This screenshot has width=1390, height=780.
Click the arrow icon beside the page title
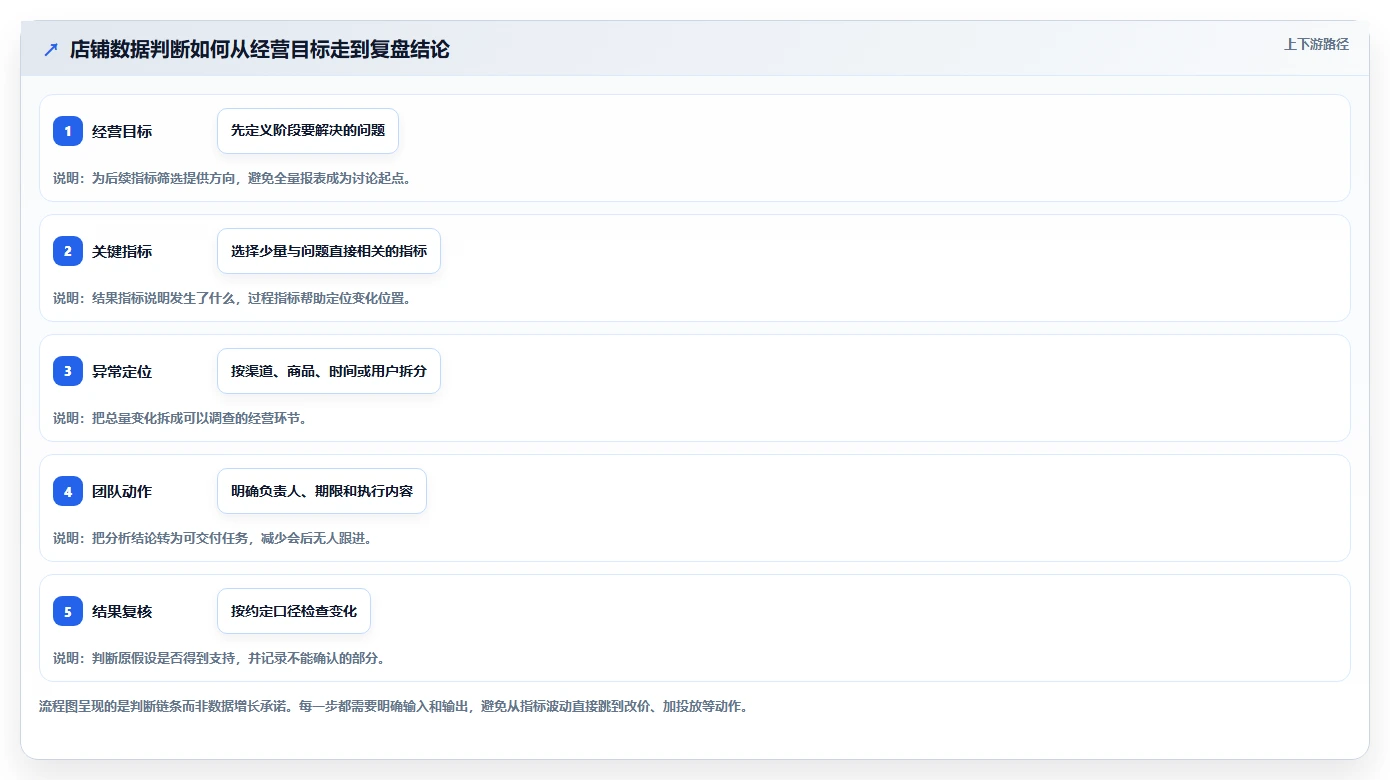coord(51,49)
